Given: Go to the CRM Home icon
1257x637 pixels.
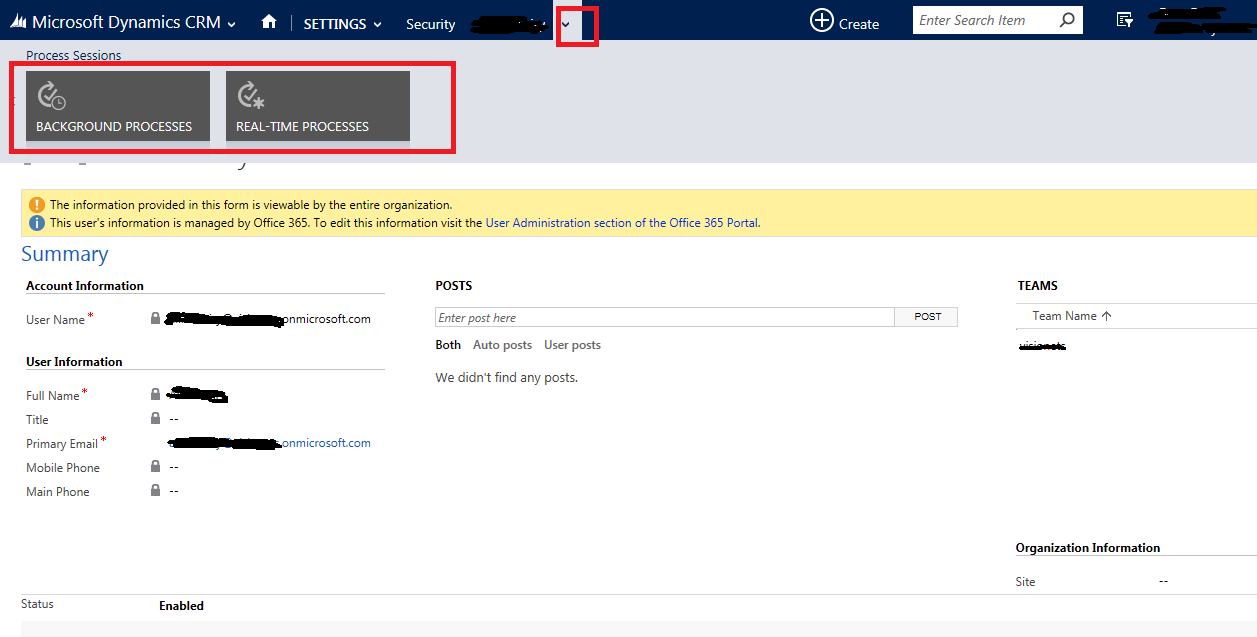Looking at the screenshot, I should point(268,22).
